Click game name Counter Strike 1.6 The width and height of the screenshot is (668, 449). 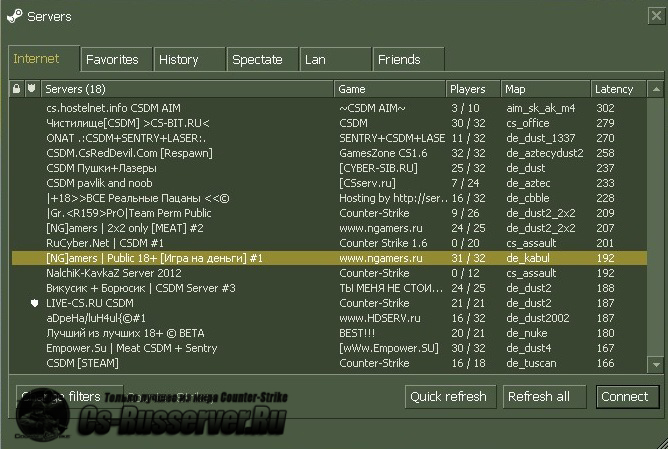pos(383,243)
